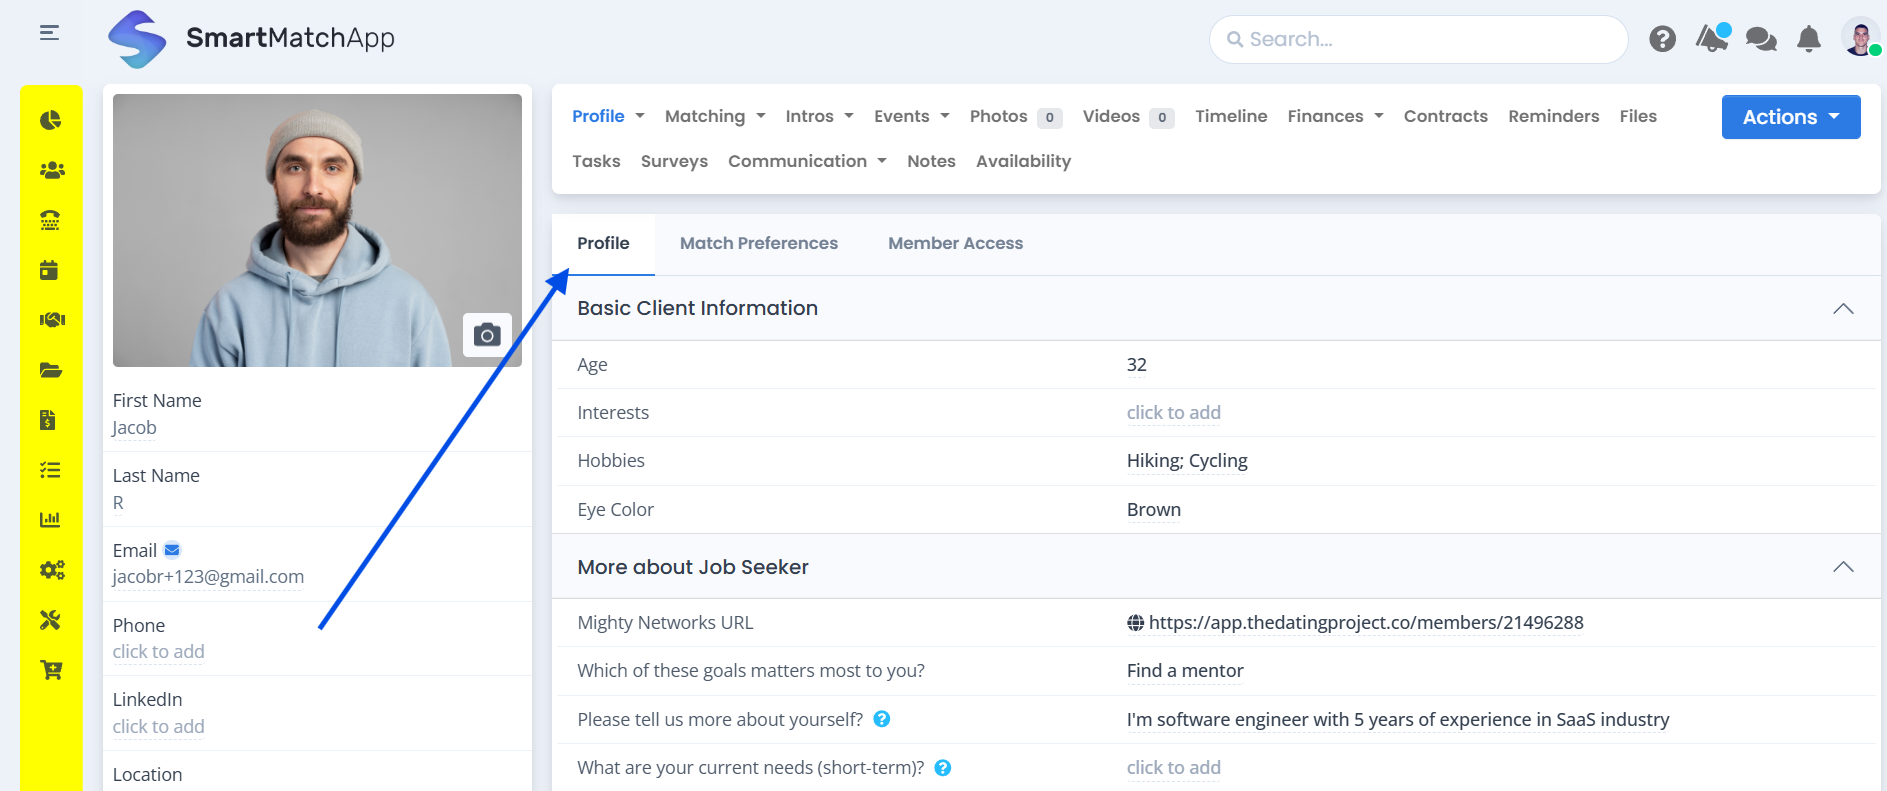Click the Mighty Networks profile URL link
The height and width of the screenshot is (791, 1887).
pos(1366,623)
